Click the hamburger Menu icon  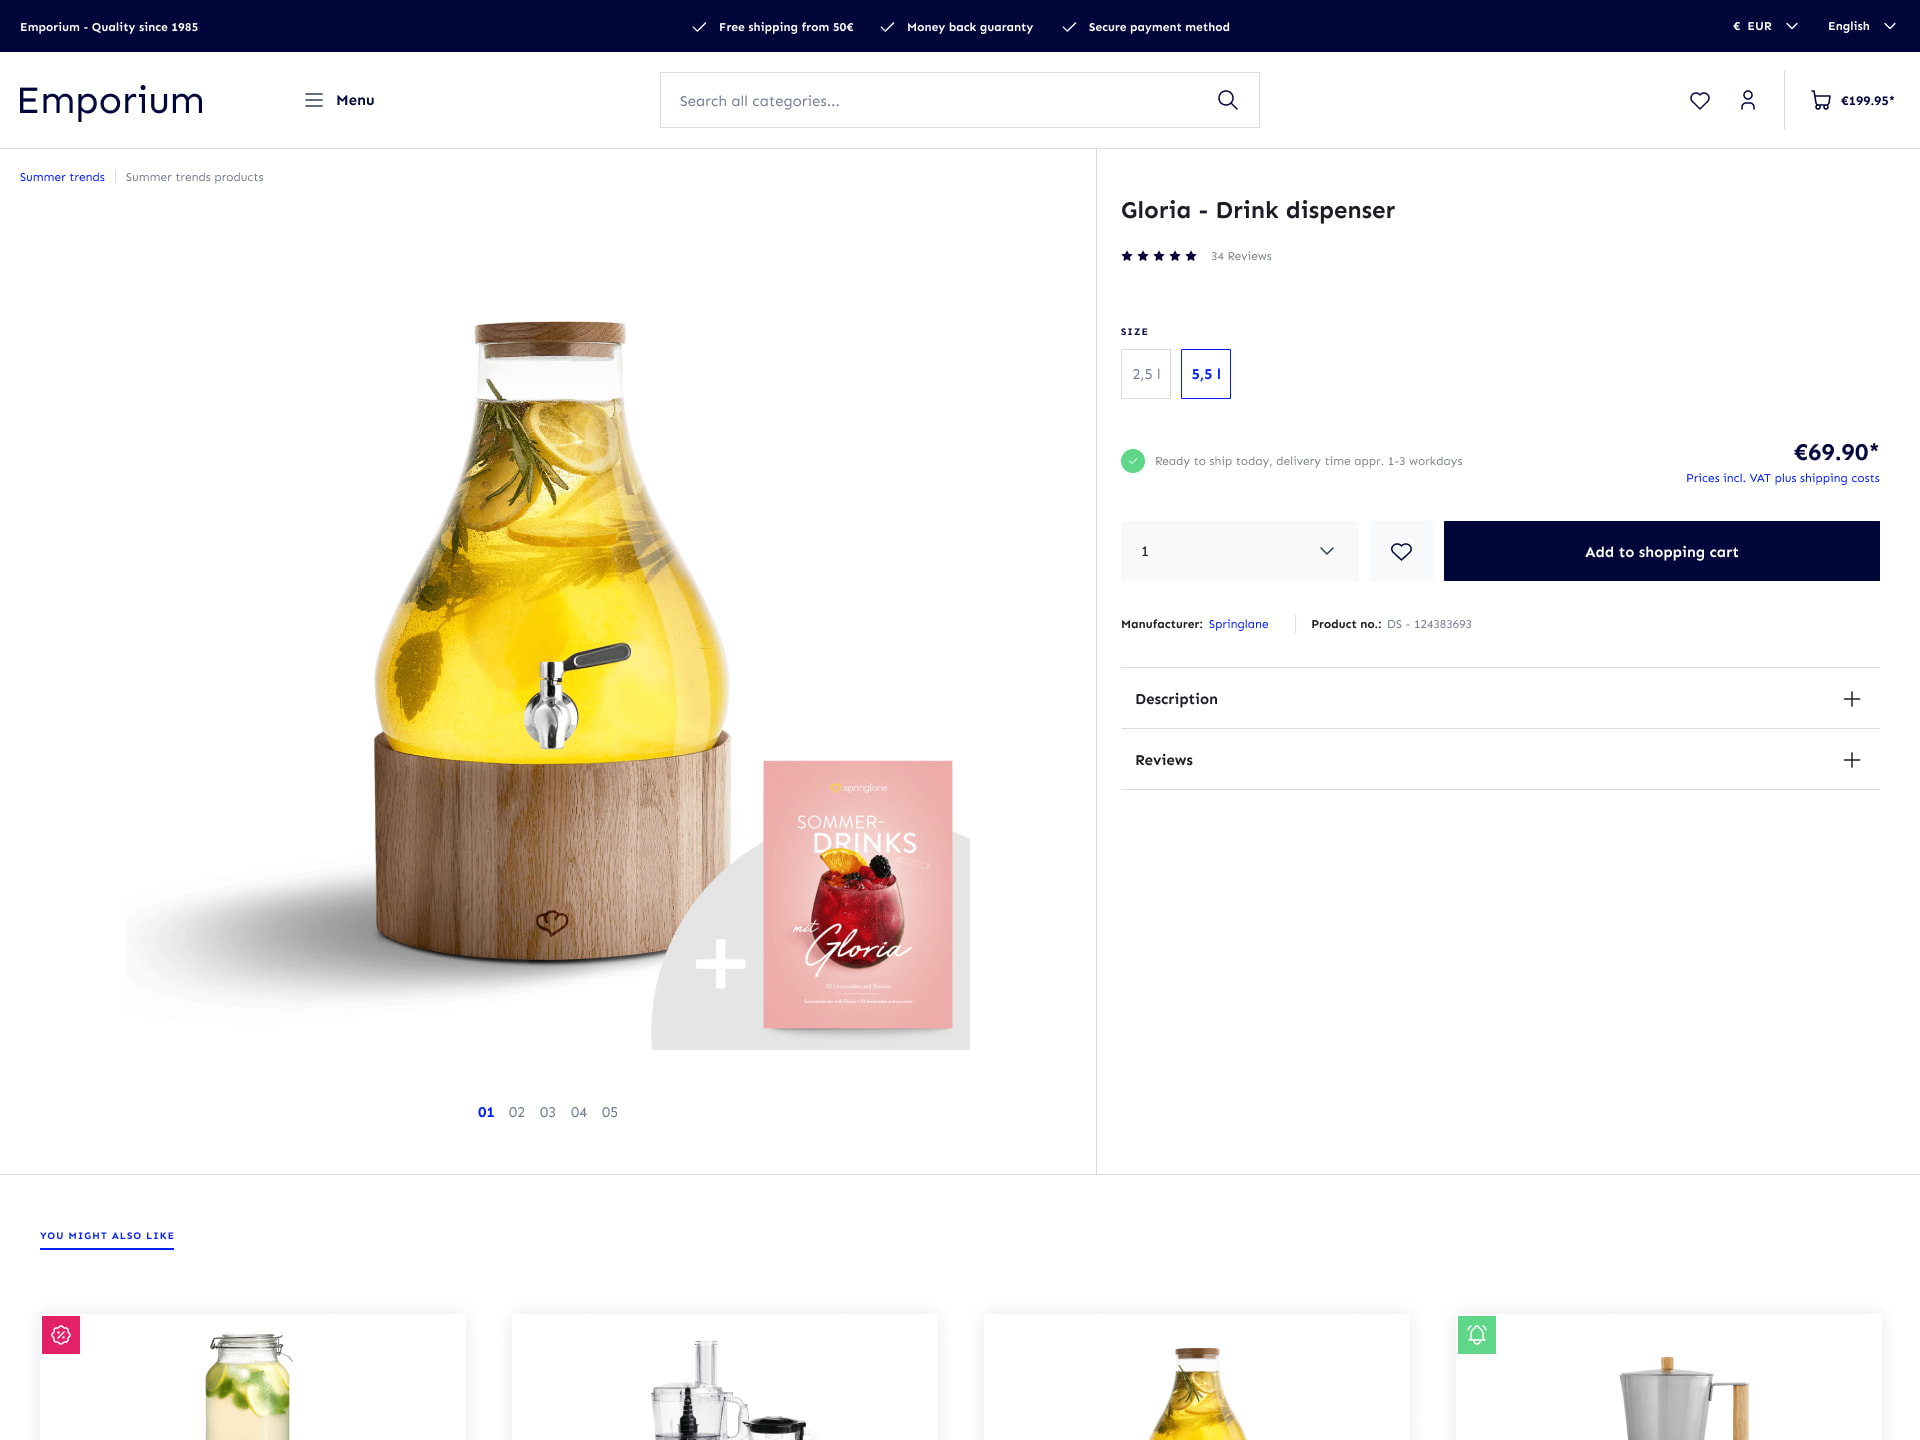(x=314, y=100)
